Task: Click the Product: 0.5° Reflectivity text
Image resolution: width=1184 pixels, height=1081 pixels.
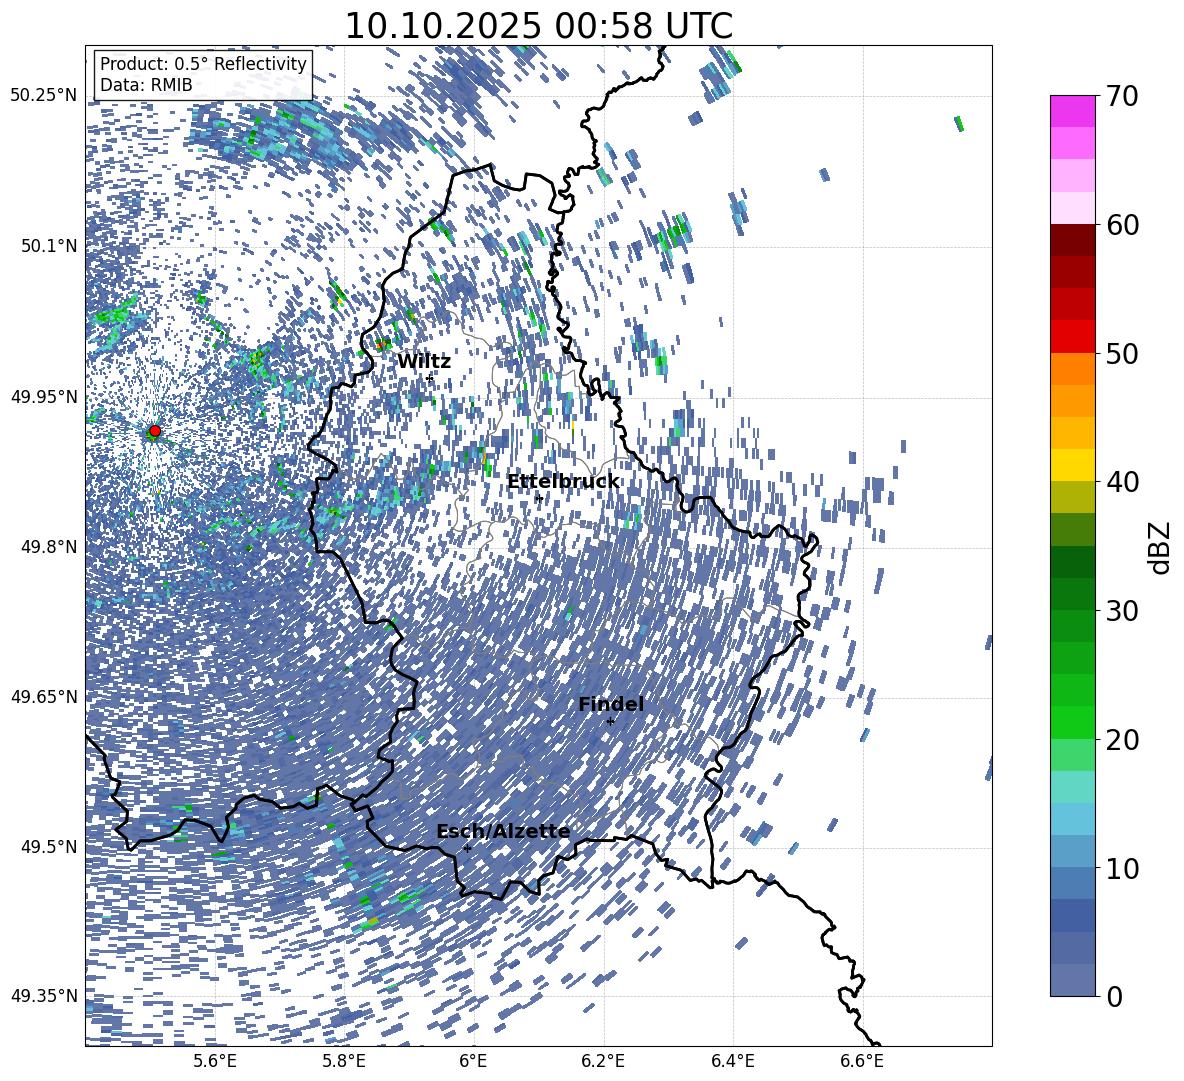Action: click(203, 64)
